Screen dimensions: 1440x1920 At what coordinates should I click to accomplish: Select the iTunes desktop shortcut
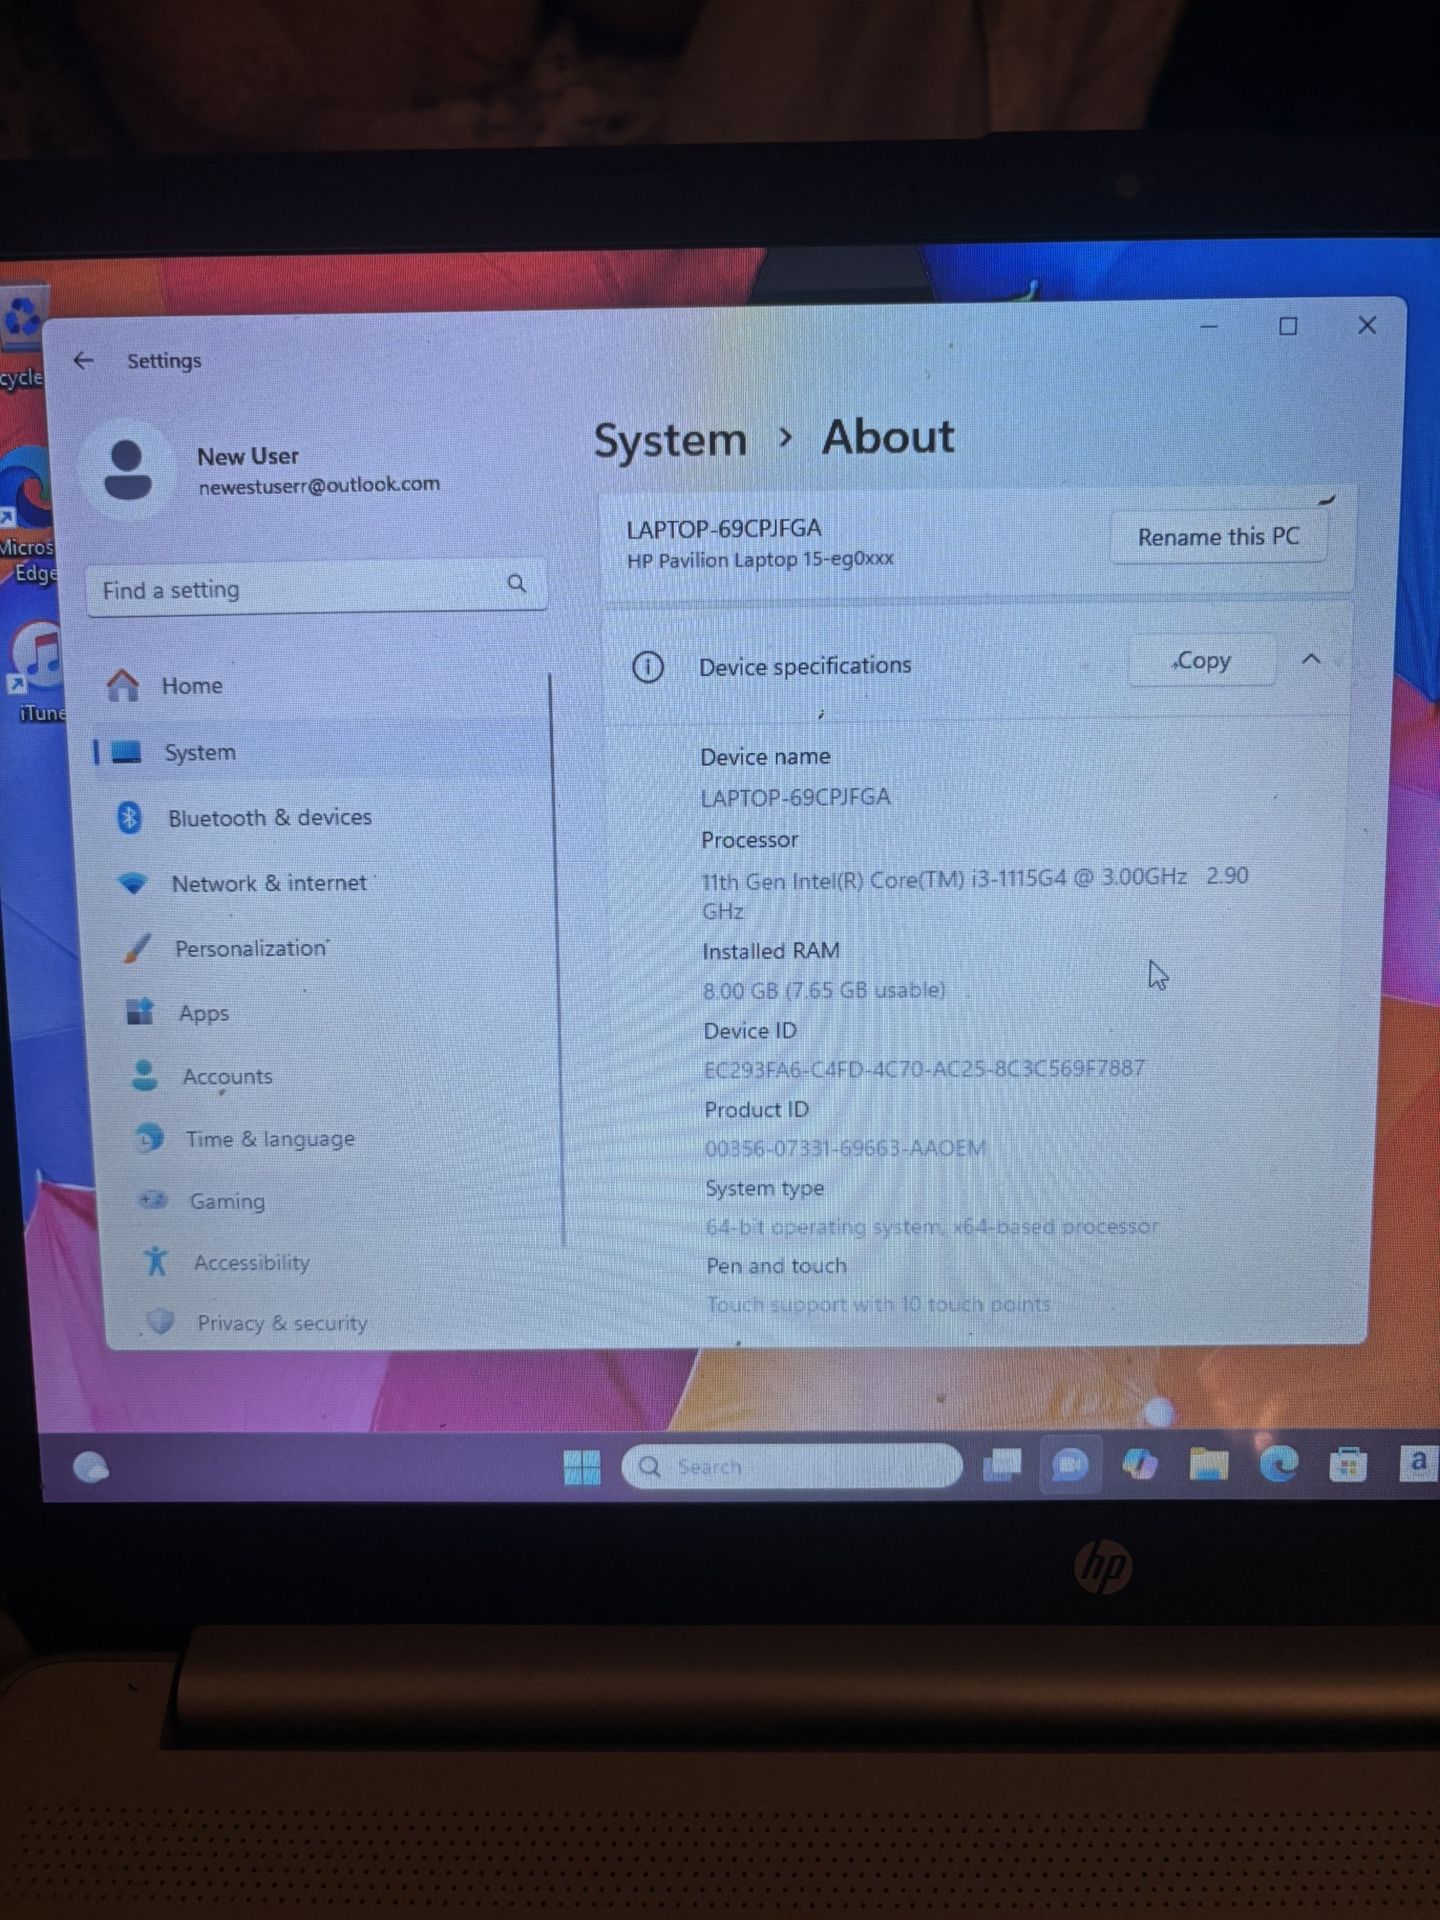tap(36, 672)
